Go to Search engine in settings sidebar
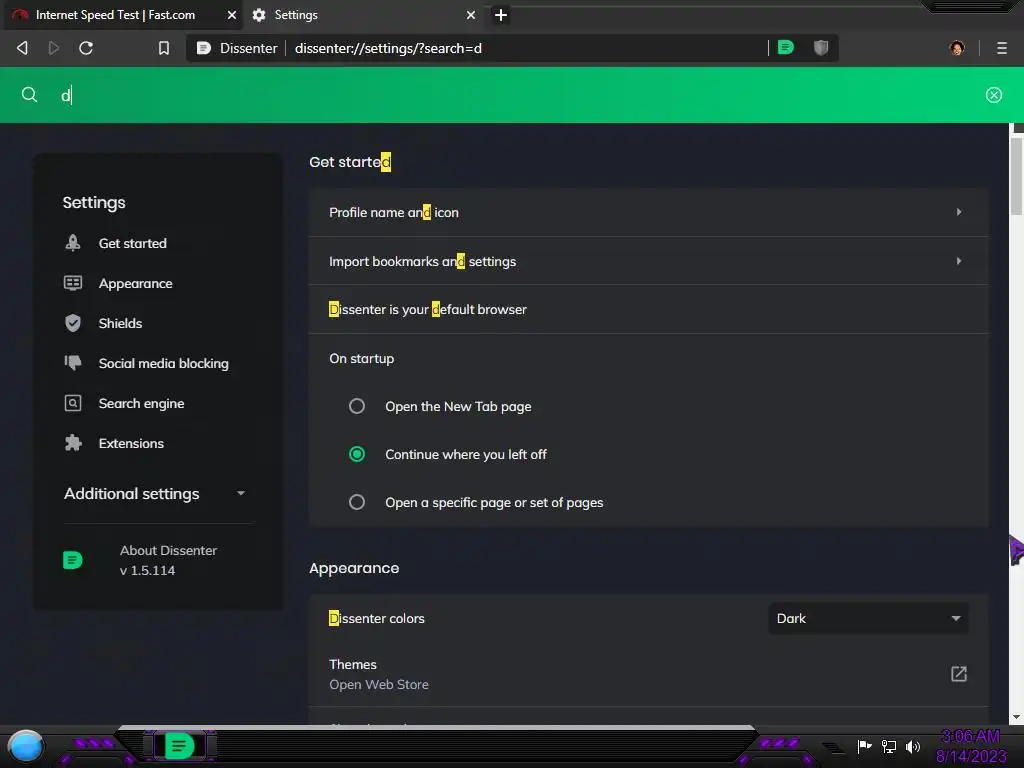The image size is (1024, 768). click(x=141, y=404)
